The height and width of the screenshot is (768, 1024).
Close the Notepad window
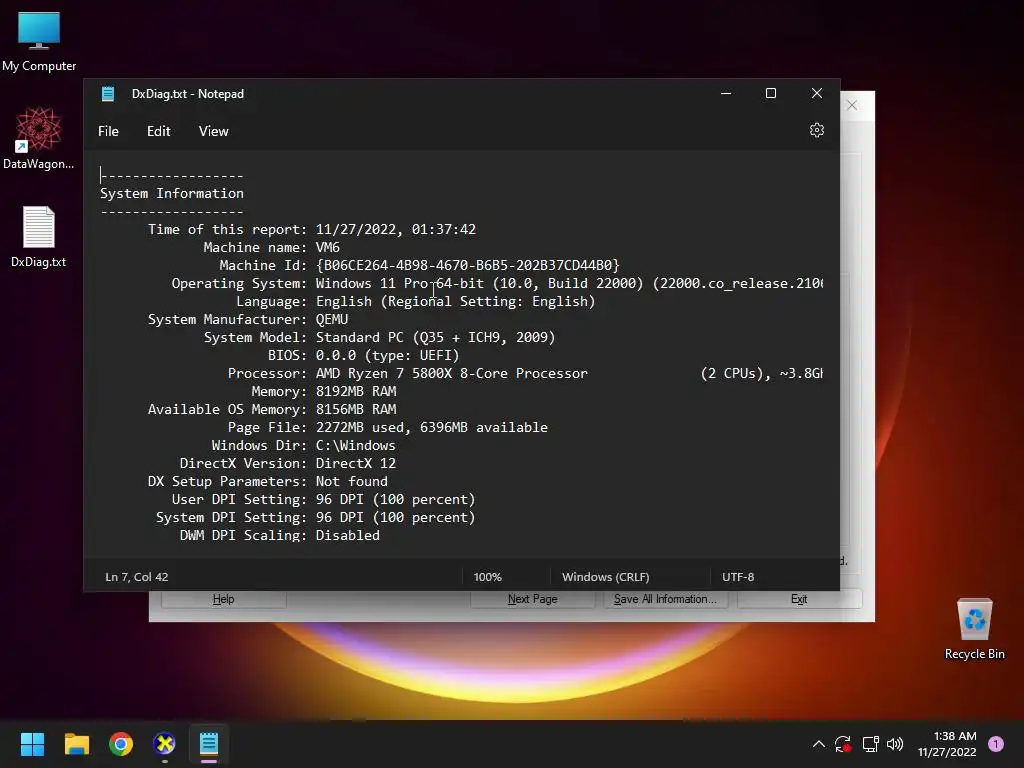816,93
